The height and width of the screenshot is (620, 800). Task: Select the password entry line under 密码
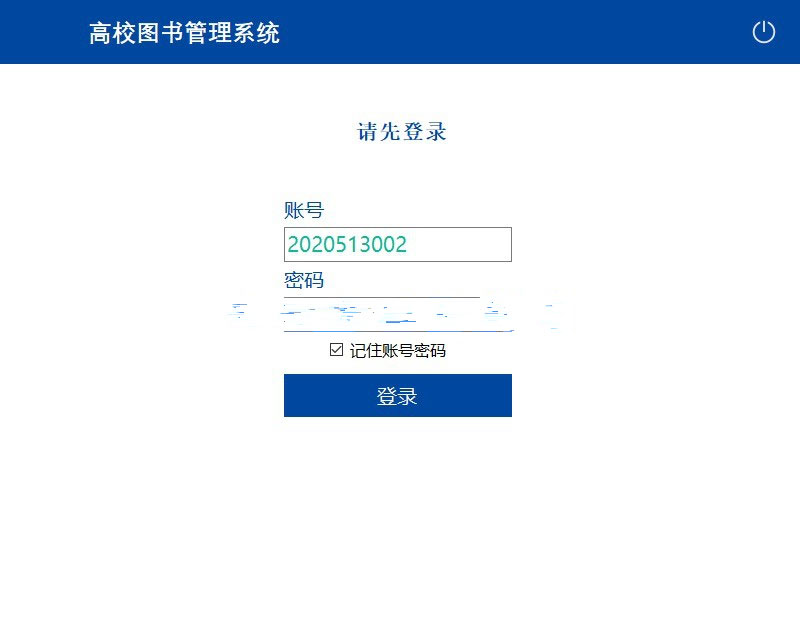(397, 314)
